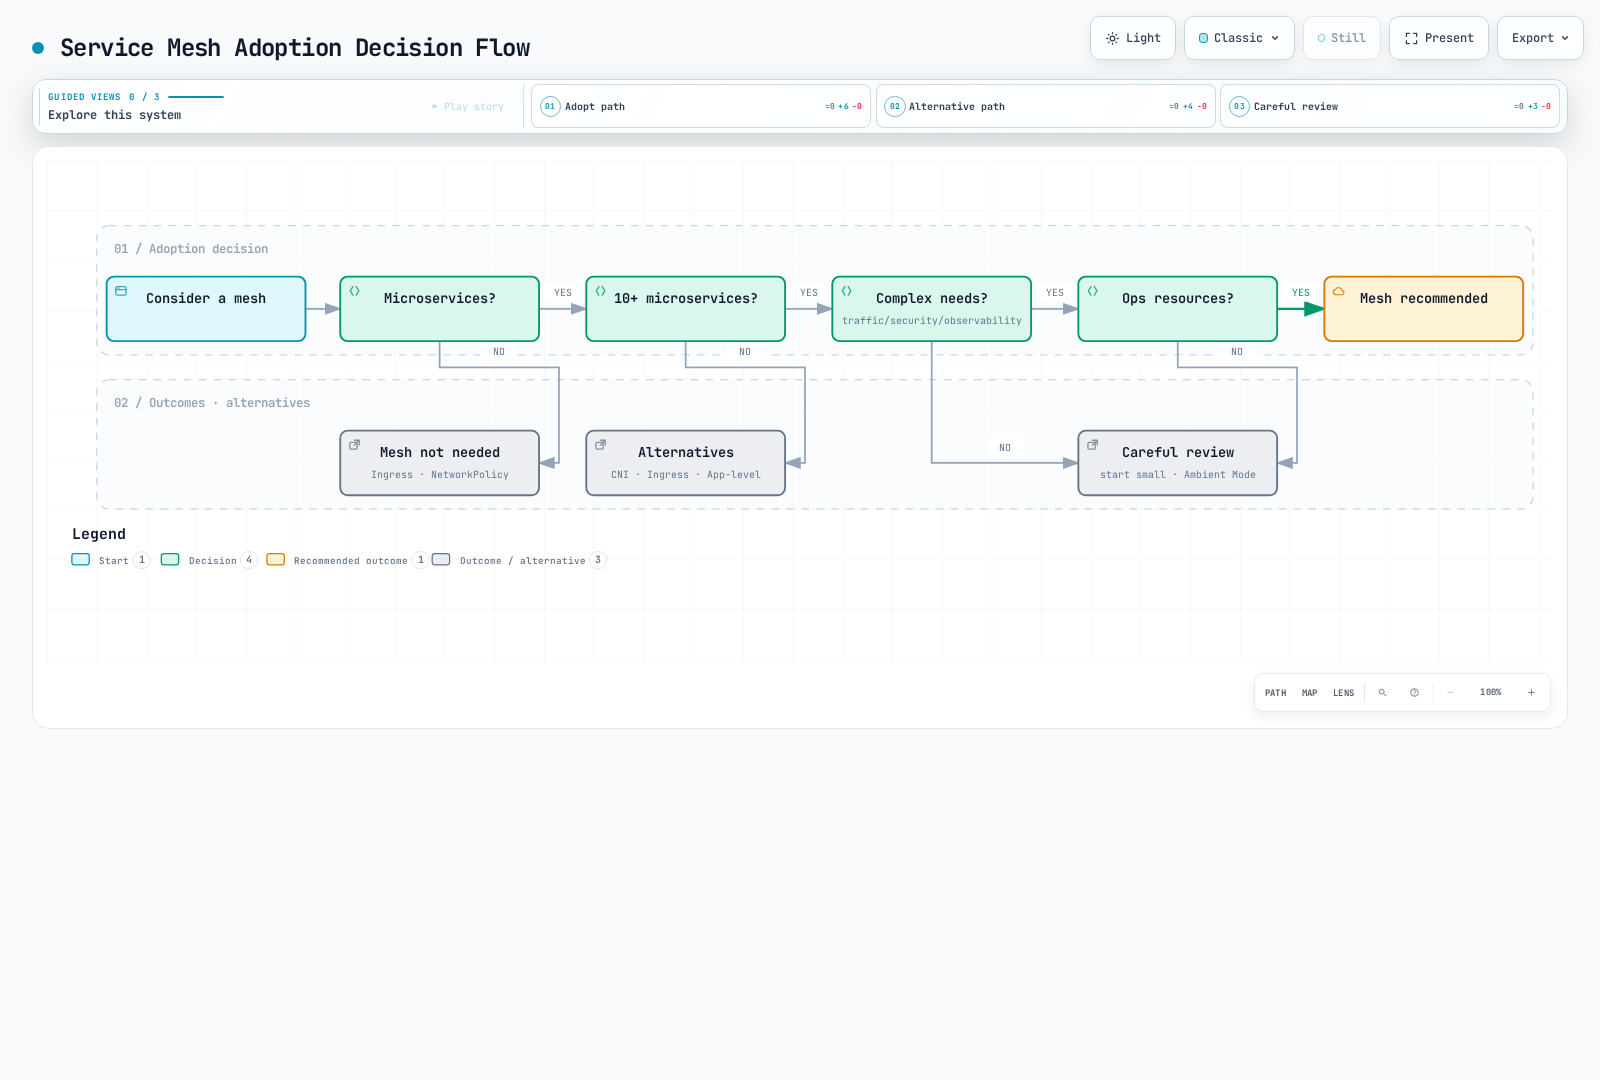Select the Microservices? decision node
This screenshot has height=1080, width=1600.
click(x=440, y=309)
